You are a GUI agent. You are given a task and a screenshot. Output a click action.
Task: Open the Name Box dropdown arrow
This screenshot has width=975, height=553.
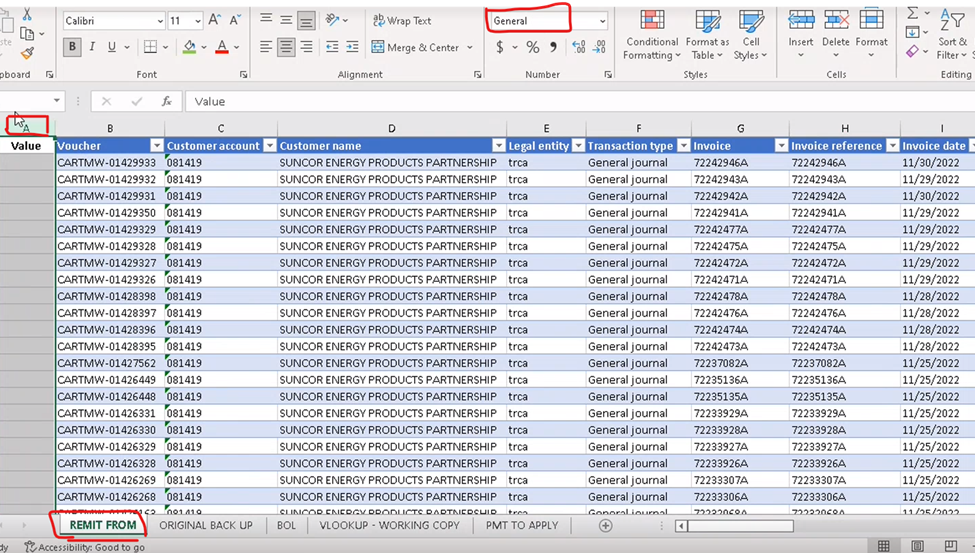pyautogui.click(x=57, y=101)
